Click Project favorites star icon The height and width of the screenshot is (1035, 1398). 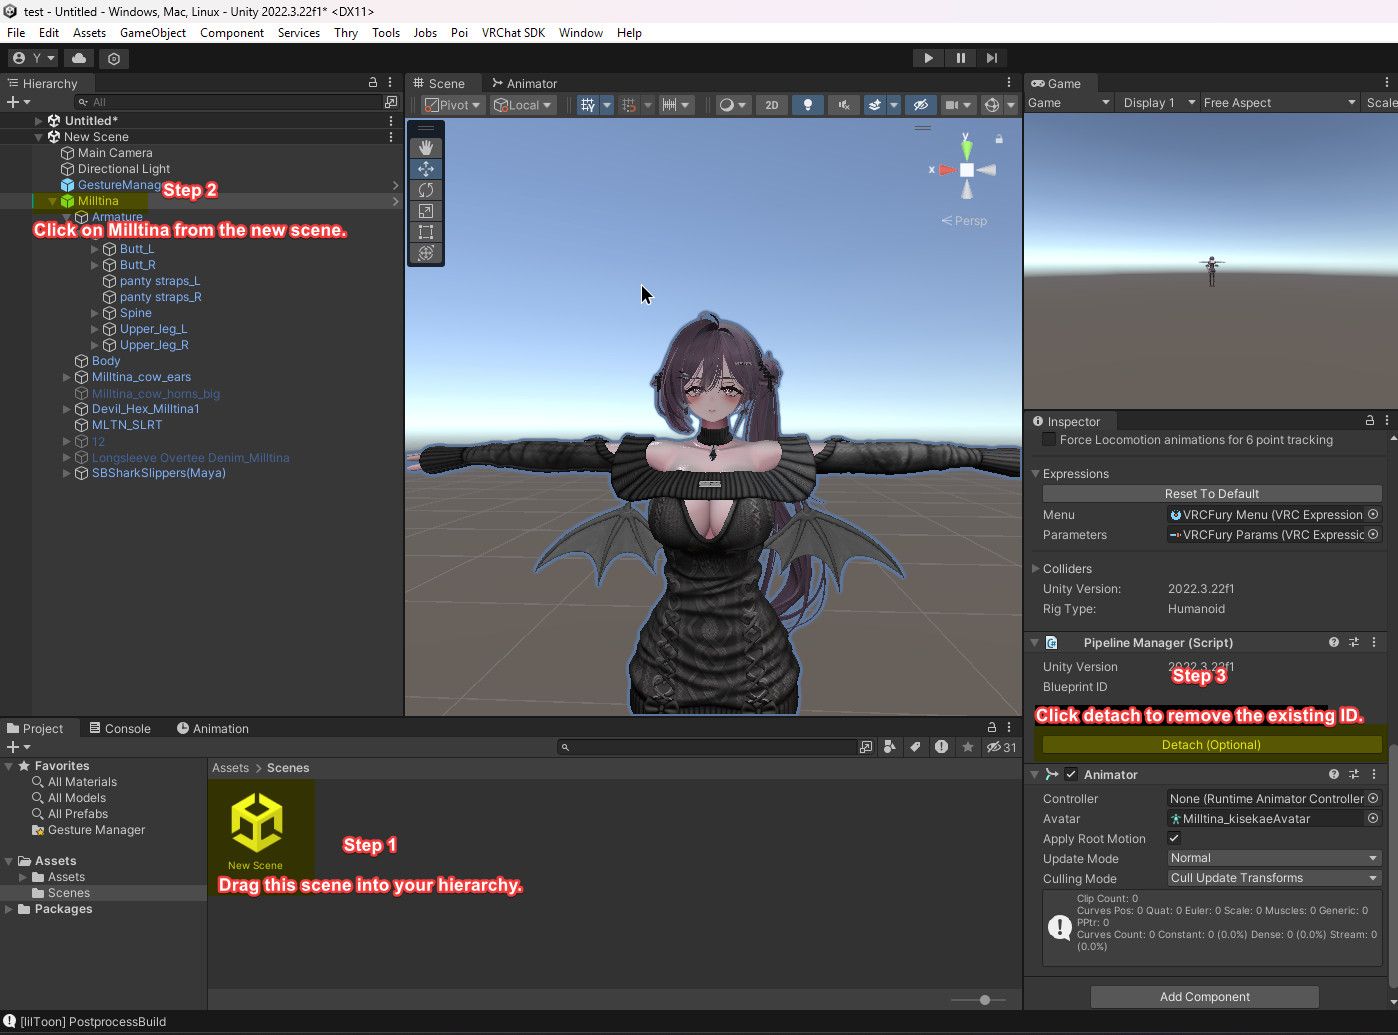[967, 747]
